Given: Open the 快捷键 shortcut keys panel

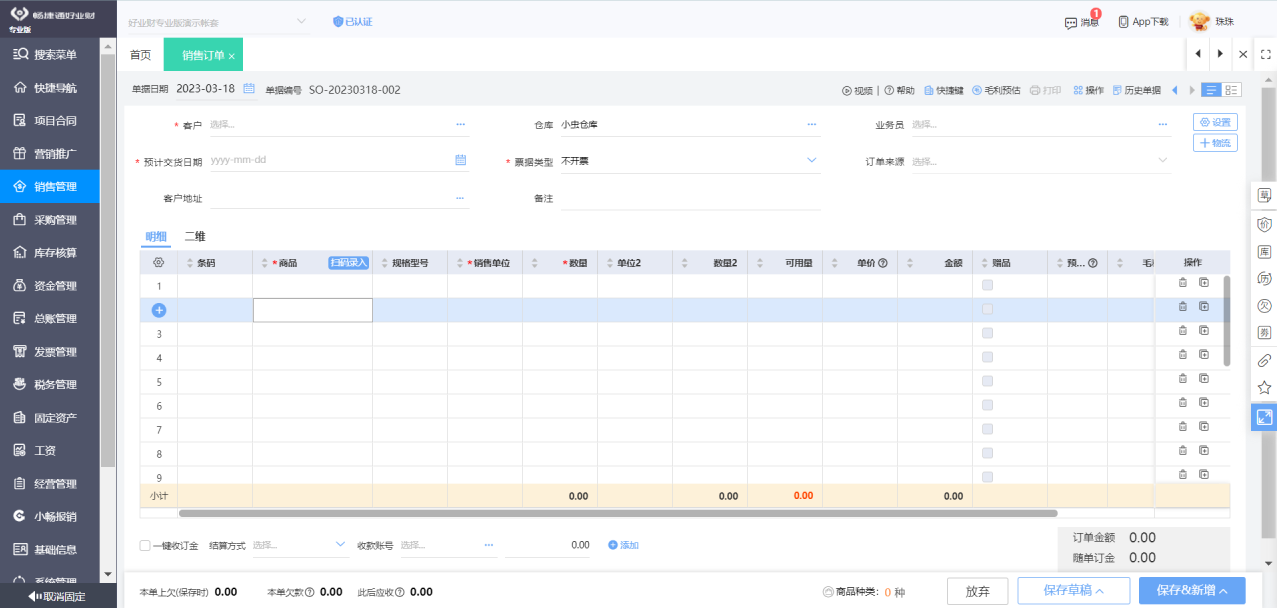Looking at the screenshot, I should coord(950,89).
